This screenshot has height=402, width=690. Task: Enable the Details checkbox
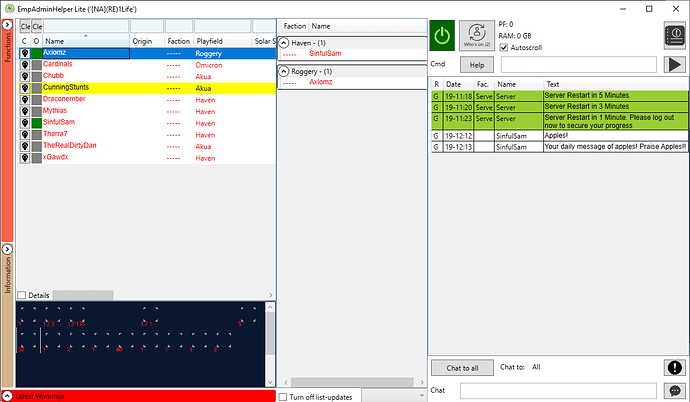click(22, 295)
